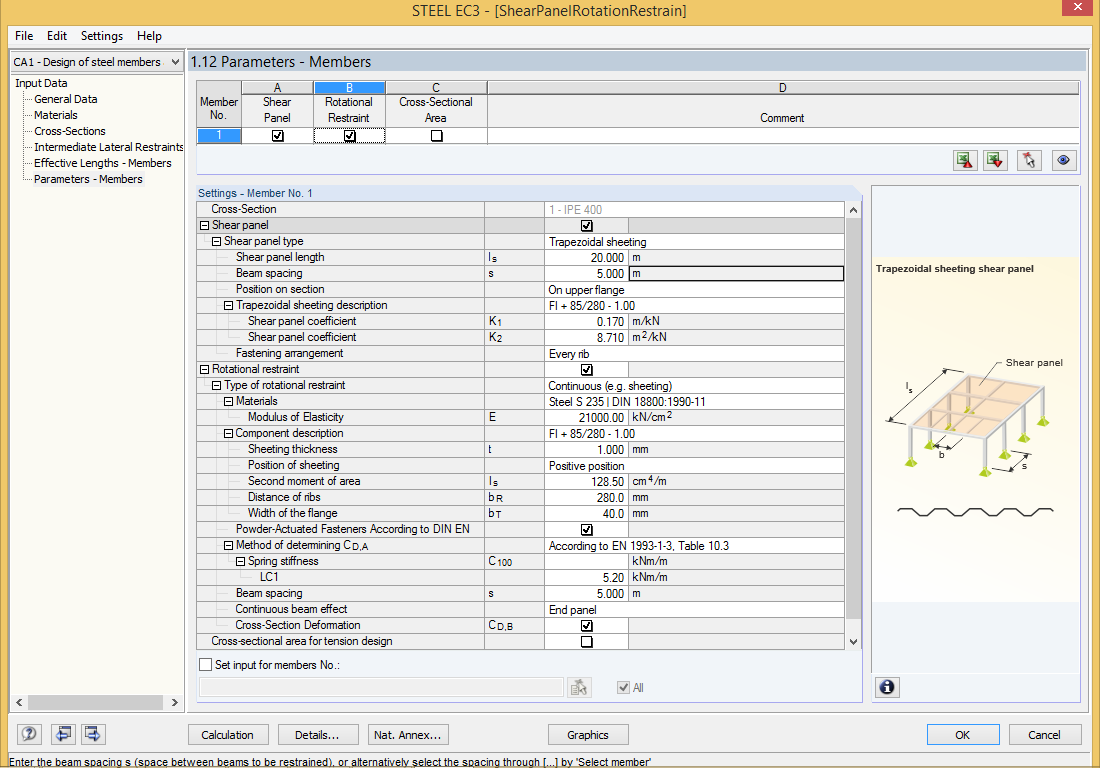Open the Edit menu

click(57, 36)
